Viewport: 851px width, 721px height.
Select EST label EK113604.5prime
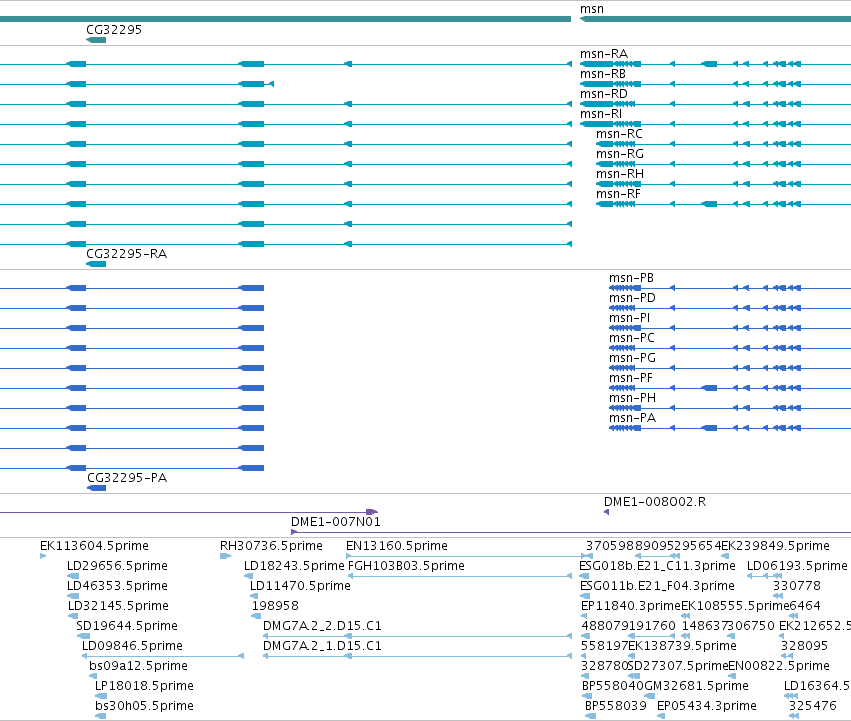[94, 546]
